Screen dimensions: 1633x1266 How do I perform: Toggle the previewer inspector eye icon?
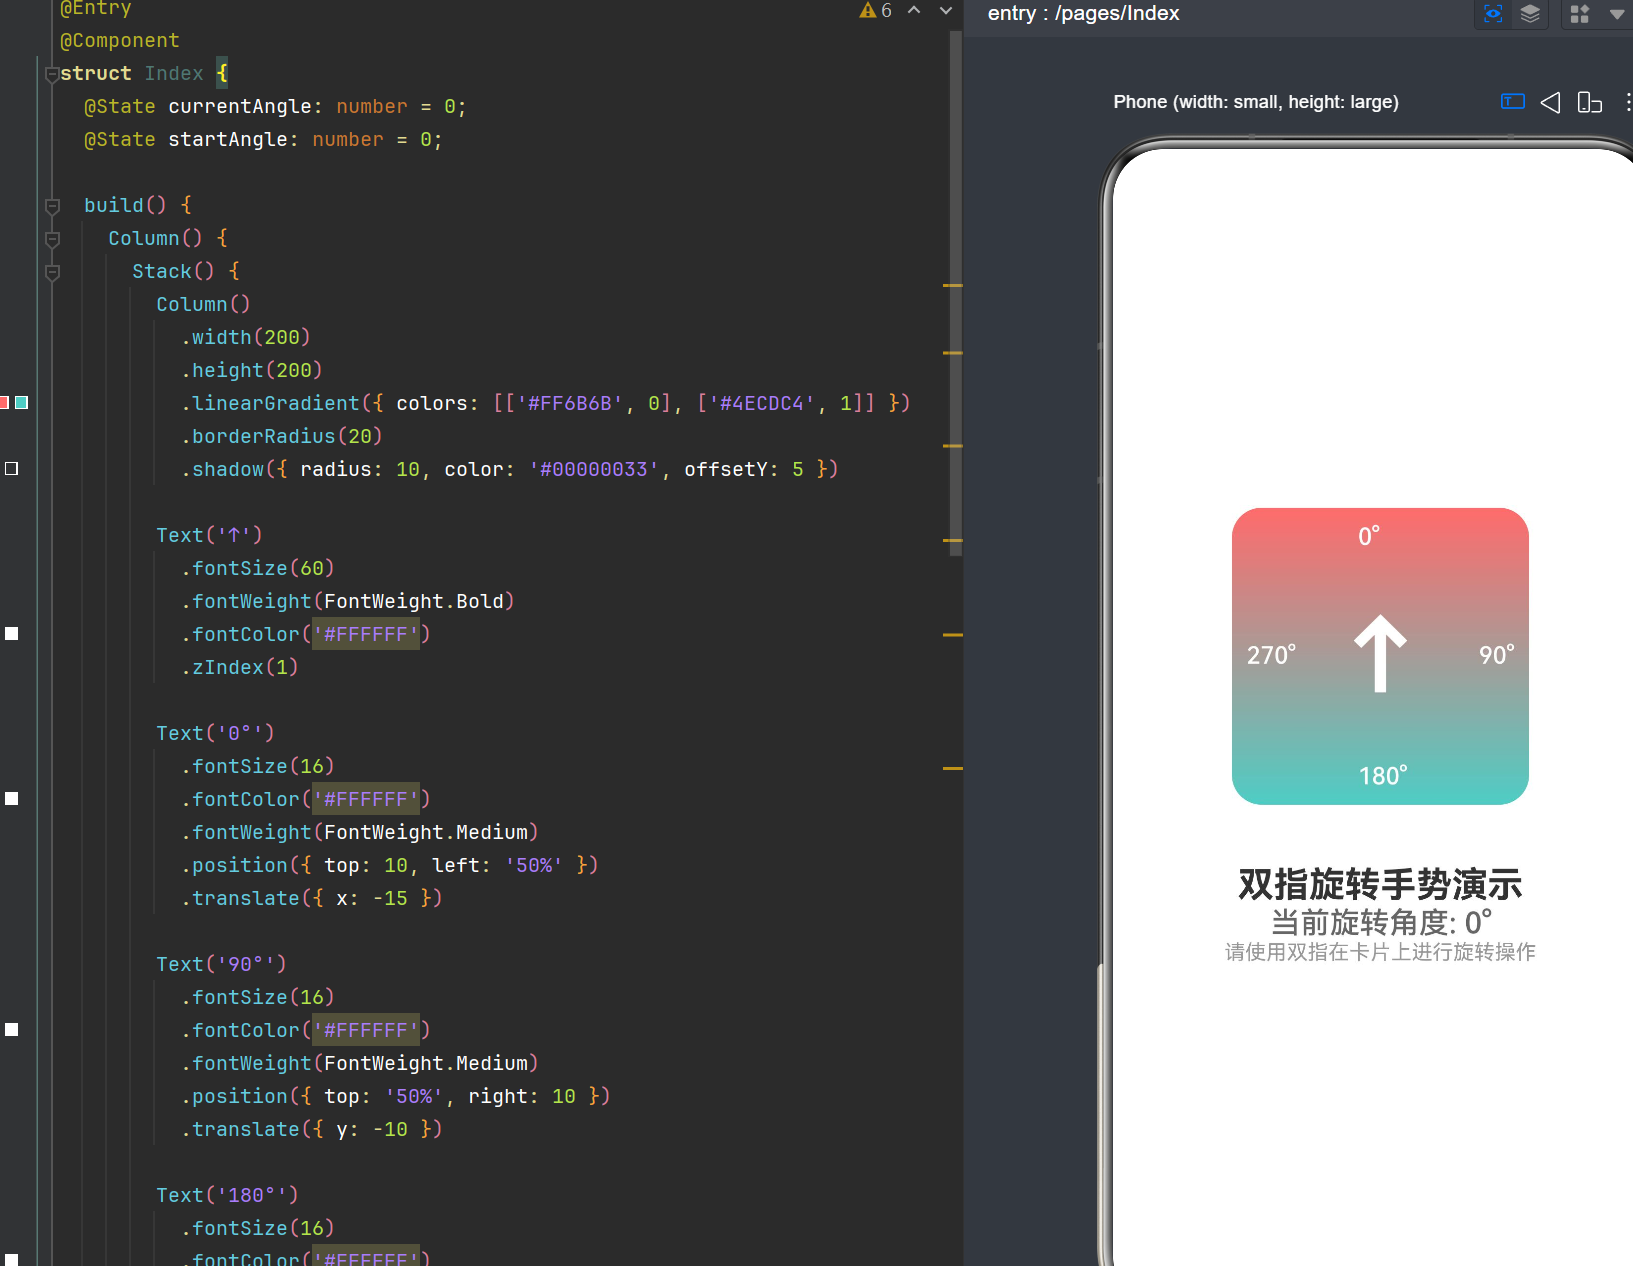click(x=1493, y=13)
